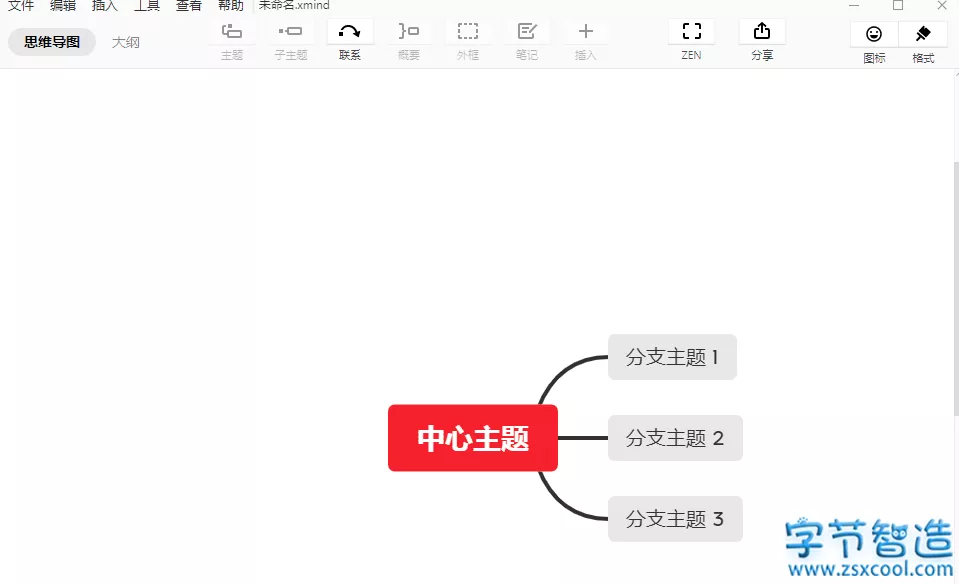
Task: Add a 外框 (Boundary) using its icon
Action: point(467,40)
